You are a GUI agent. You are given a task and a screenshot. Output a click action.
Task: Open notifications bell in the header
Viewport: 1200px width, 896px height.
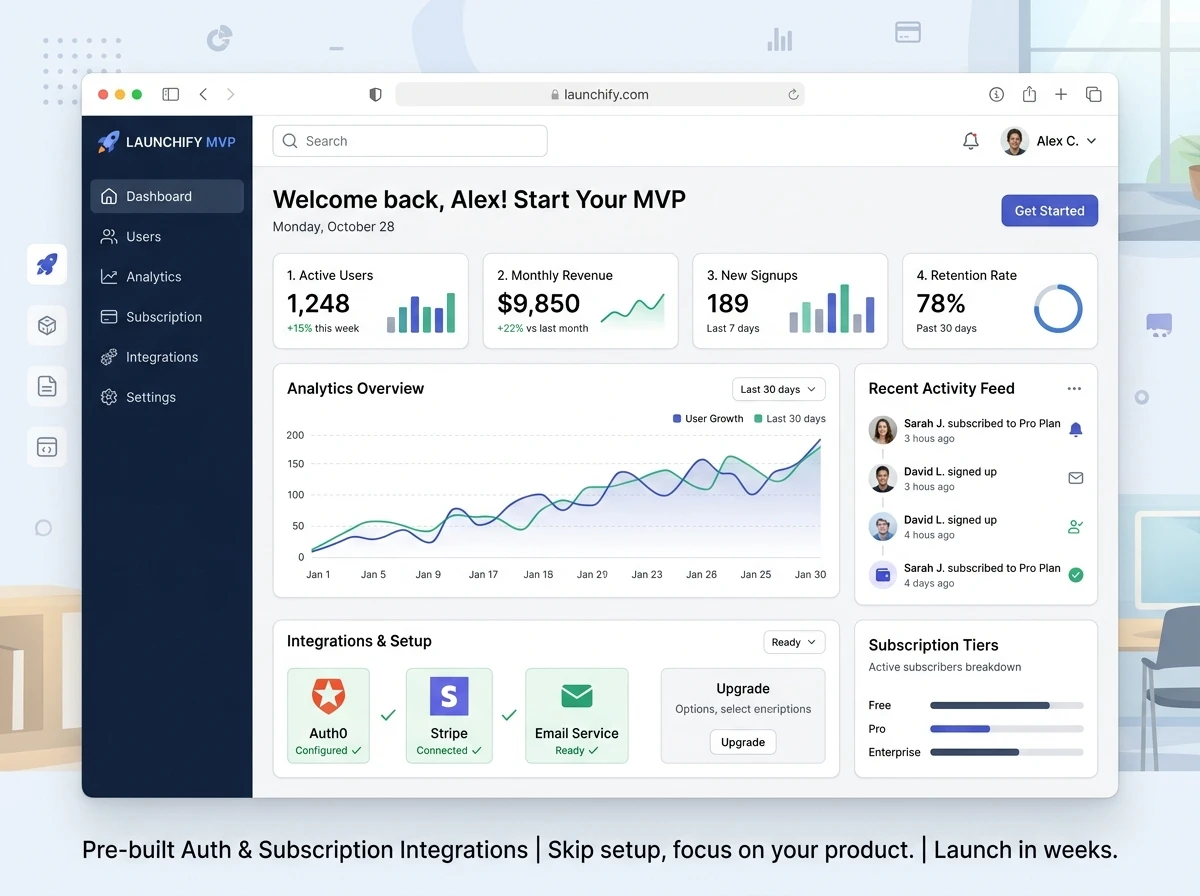(970, 141)
